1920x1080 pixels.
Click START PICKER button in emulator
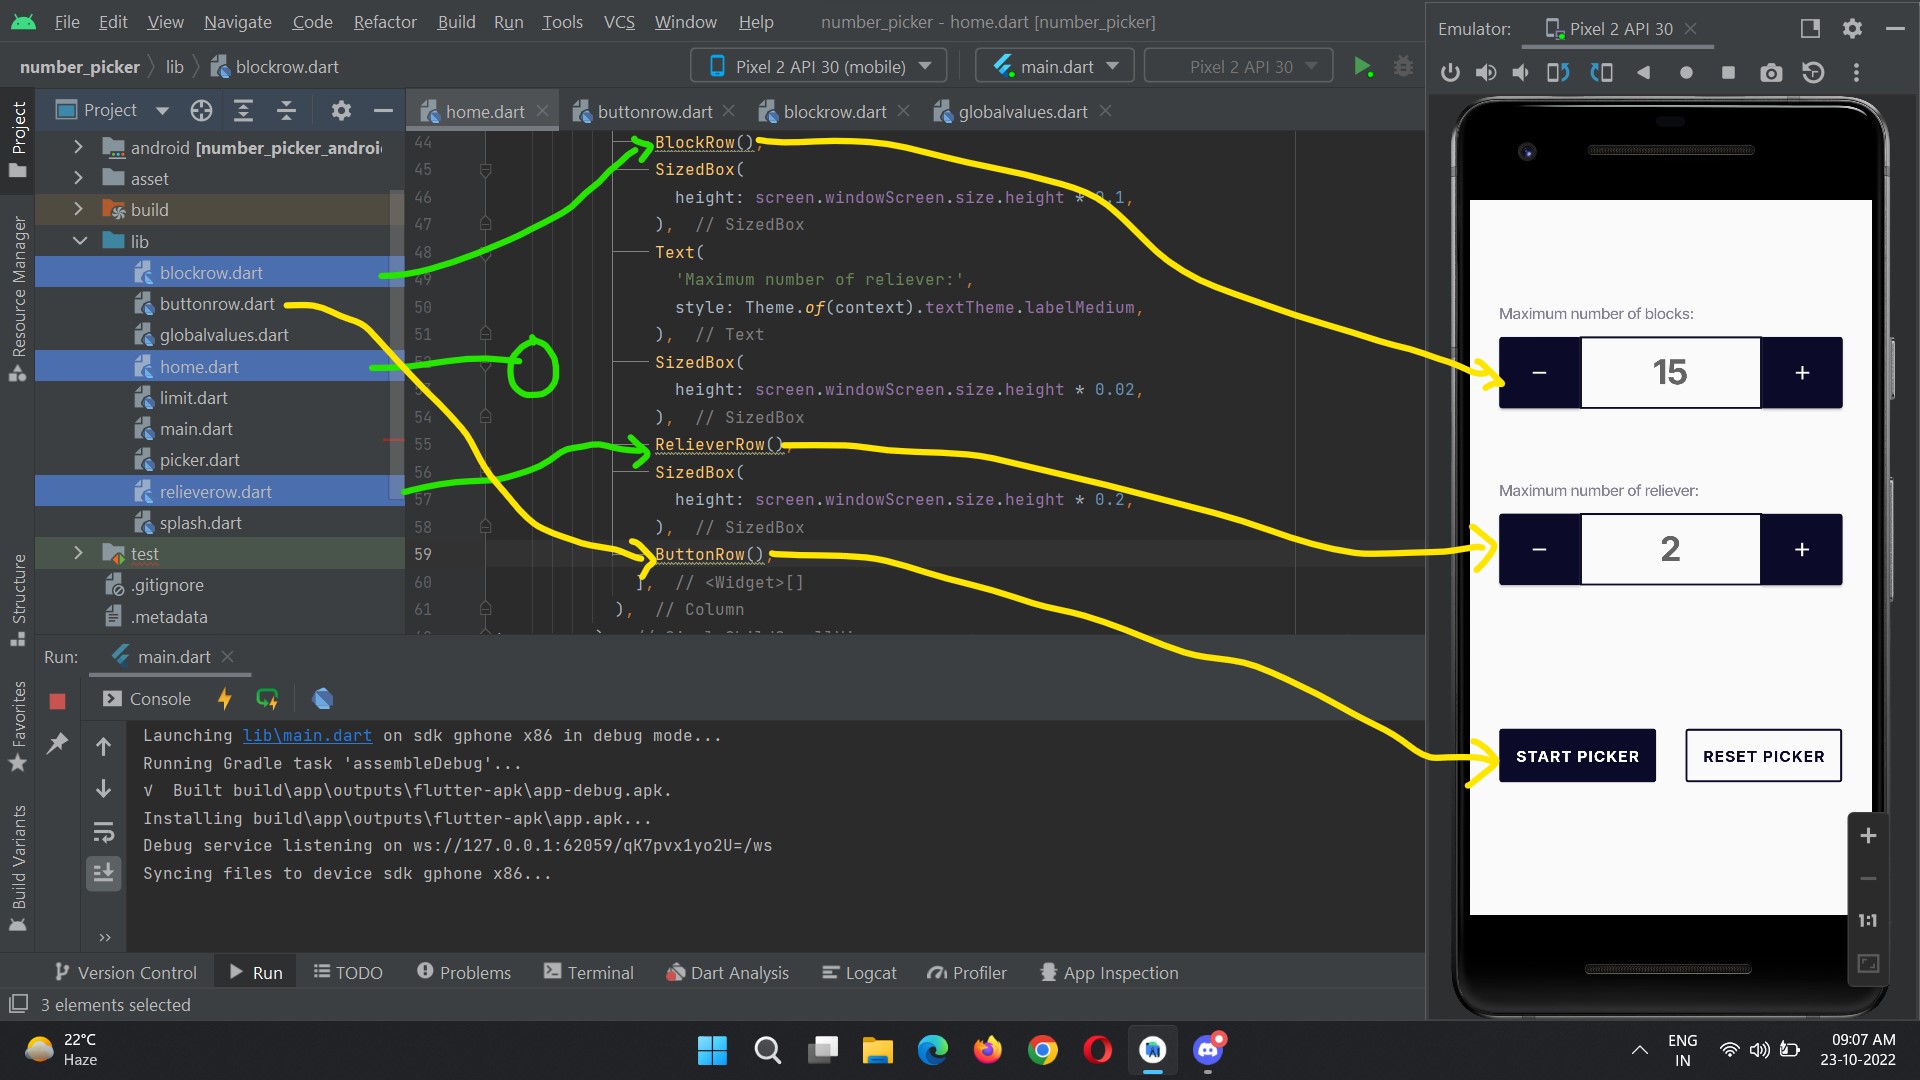tap(1577, 756)
